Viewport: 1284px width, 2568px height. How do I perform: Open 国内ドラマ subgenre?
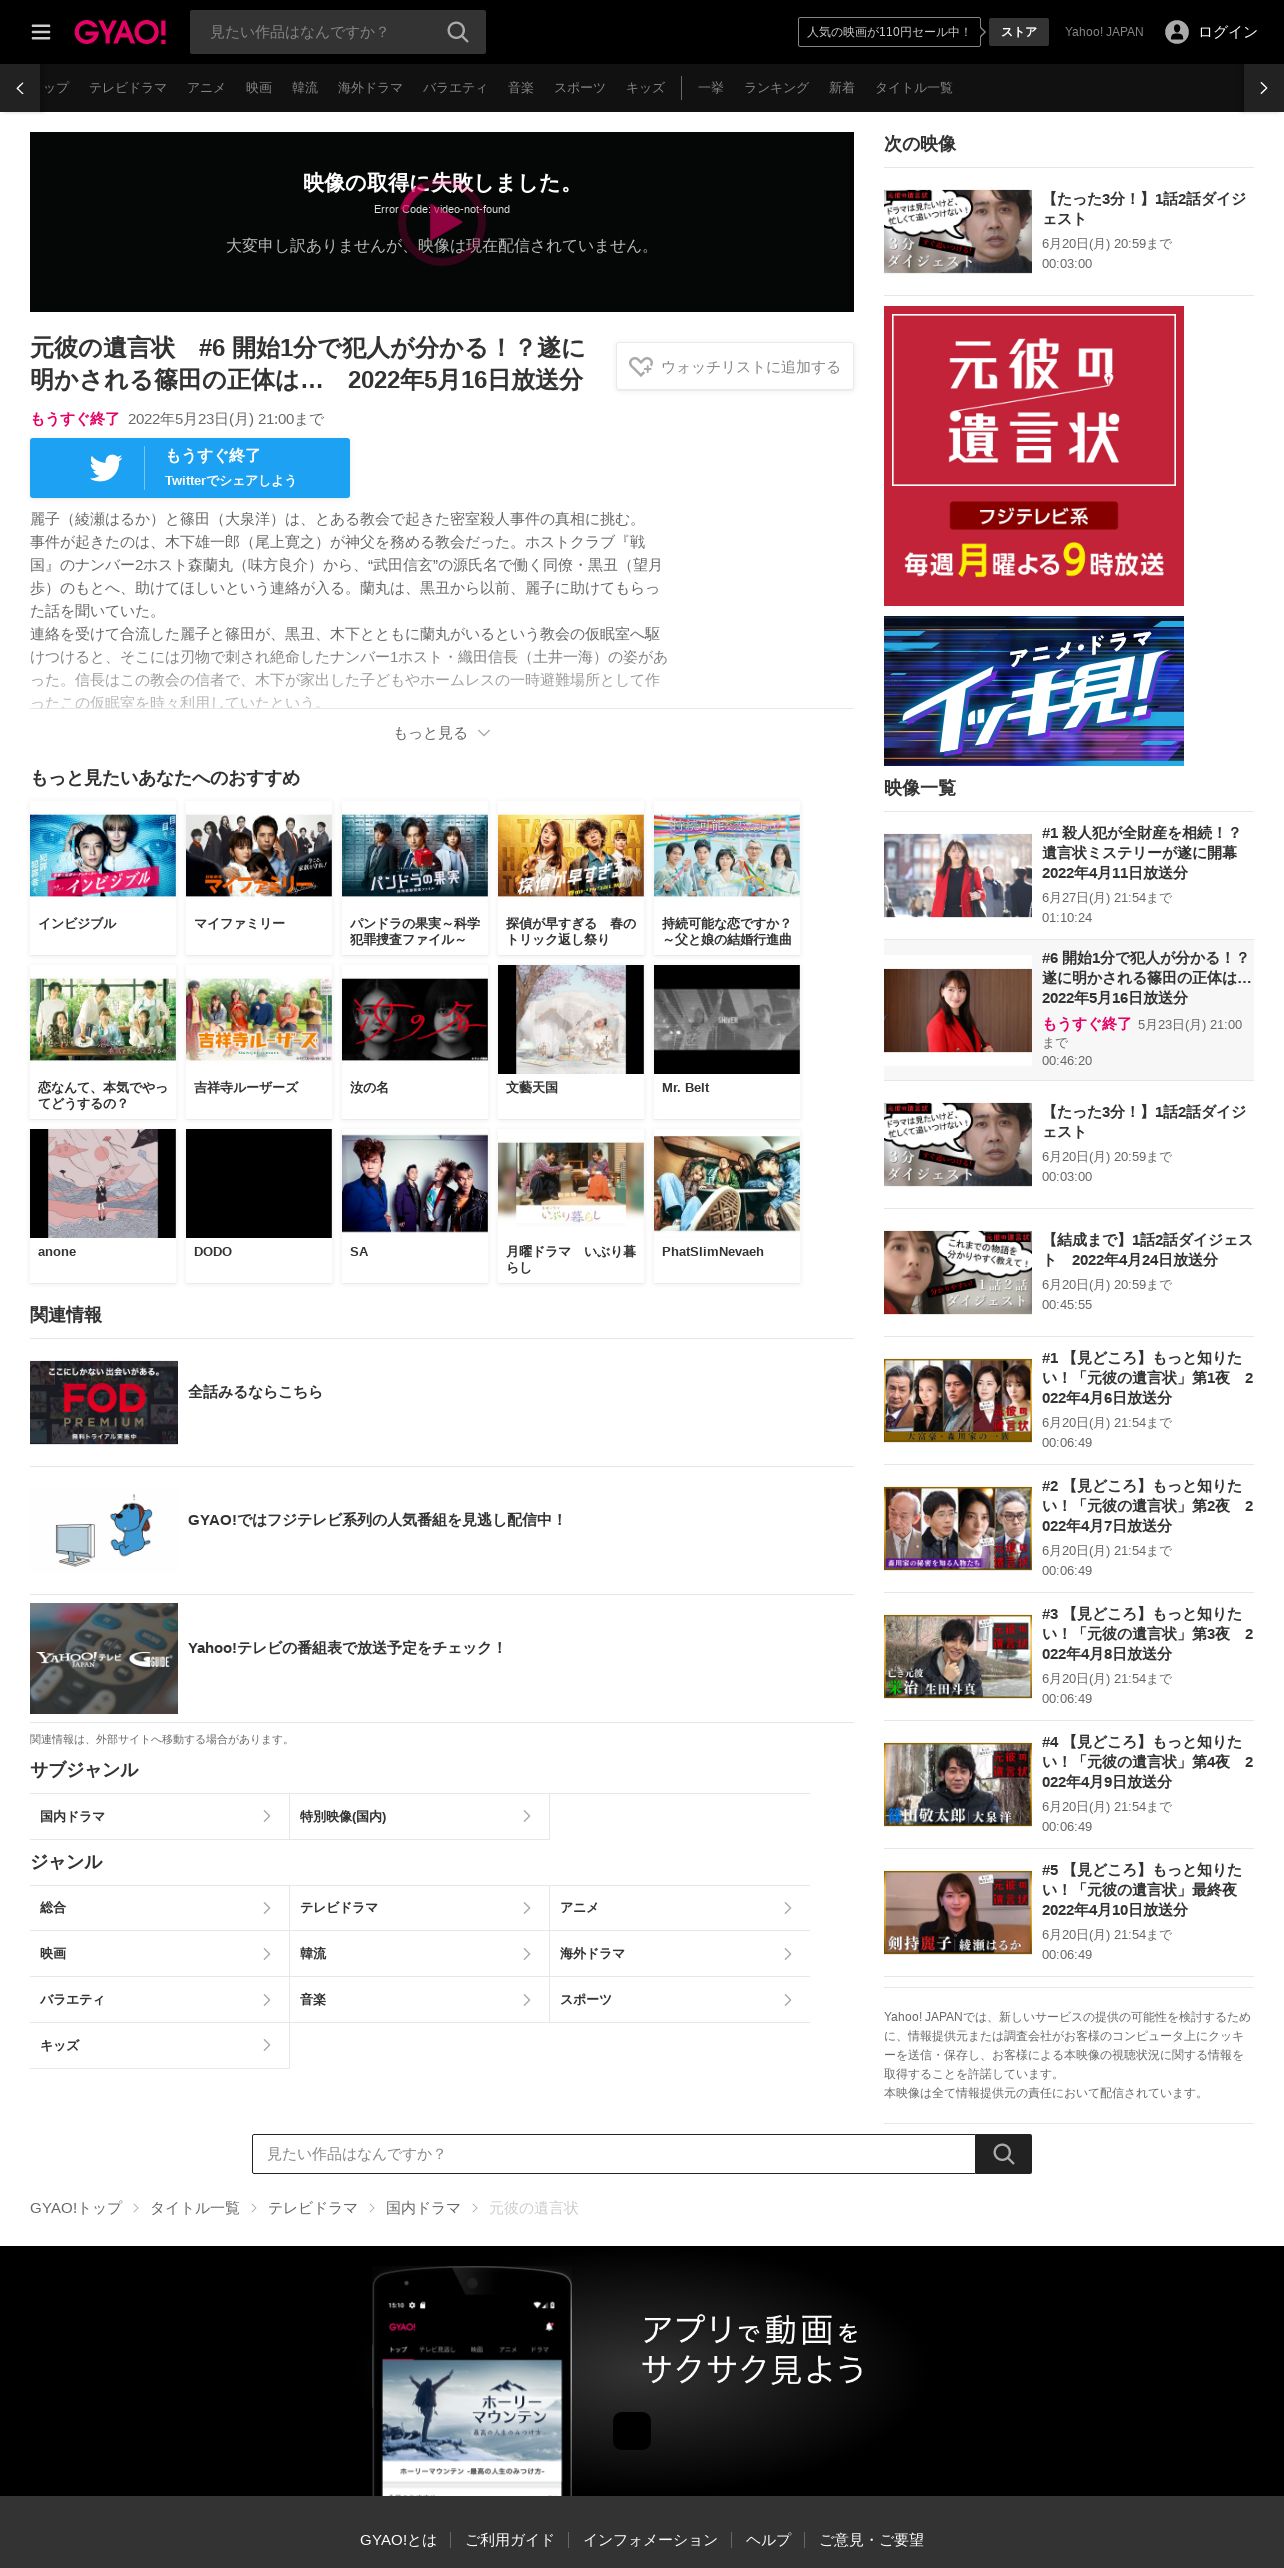159,1816
